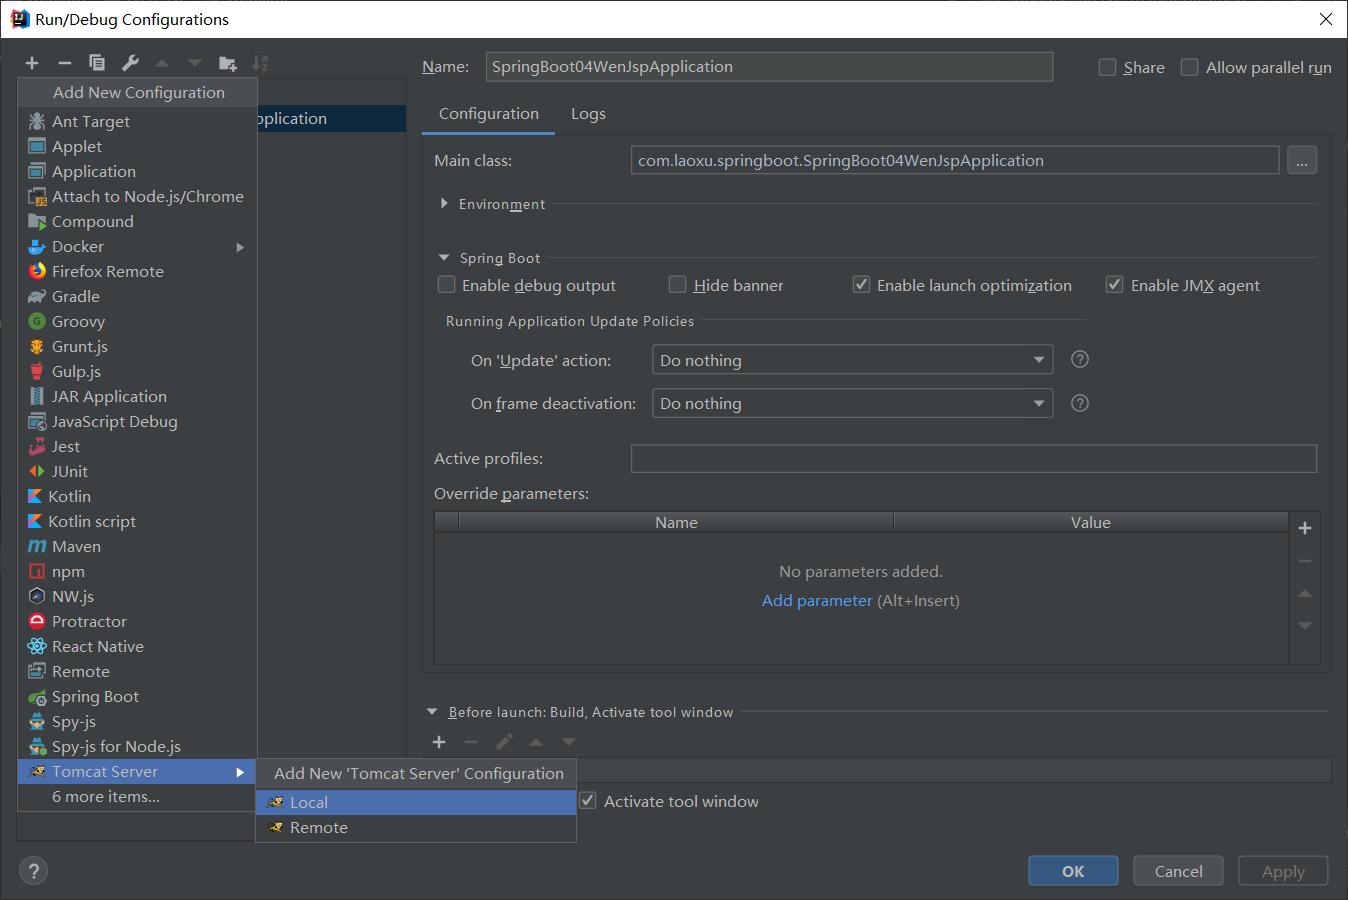Image resolution: width=1348 pixels, height=900 pixels.
Task: Click the Edit Templates wrench icon
Action: coord(130,63)
